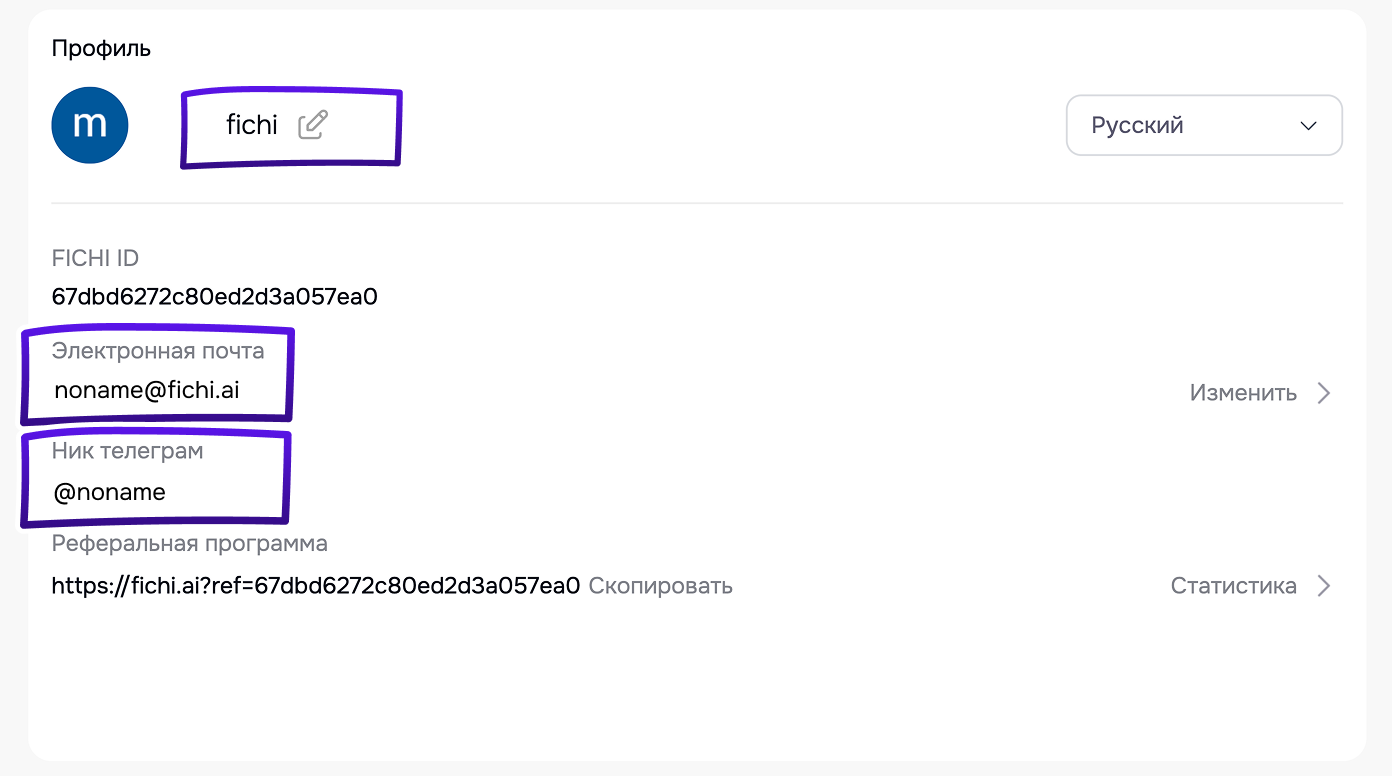This screenshot has width=1392, height=776.
Task: Click the Реферальная программа label
Action: [190, 544]
